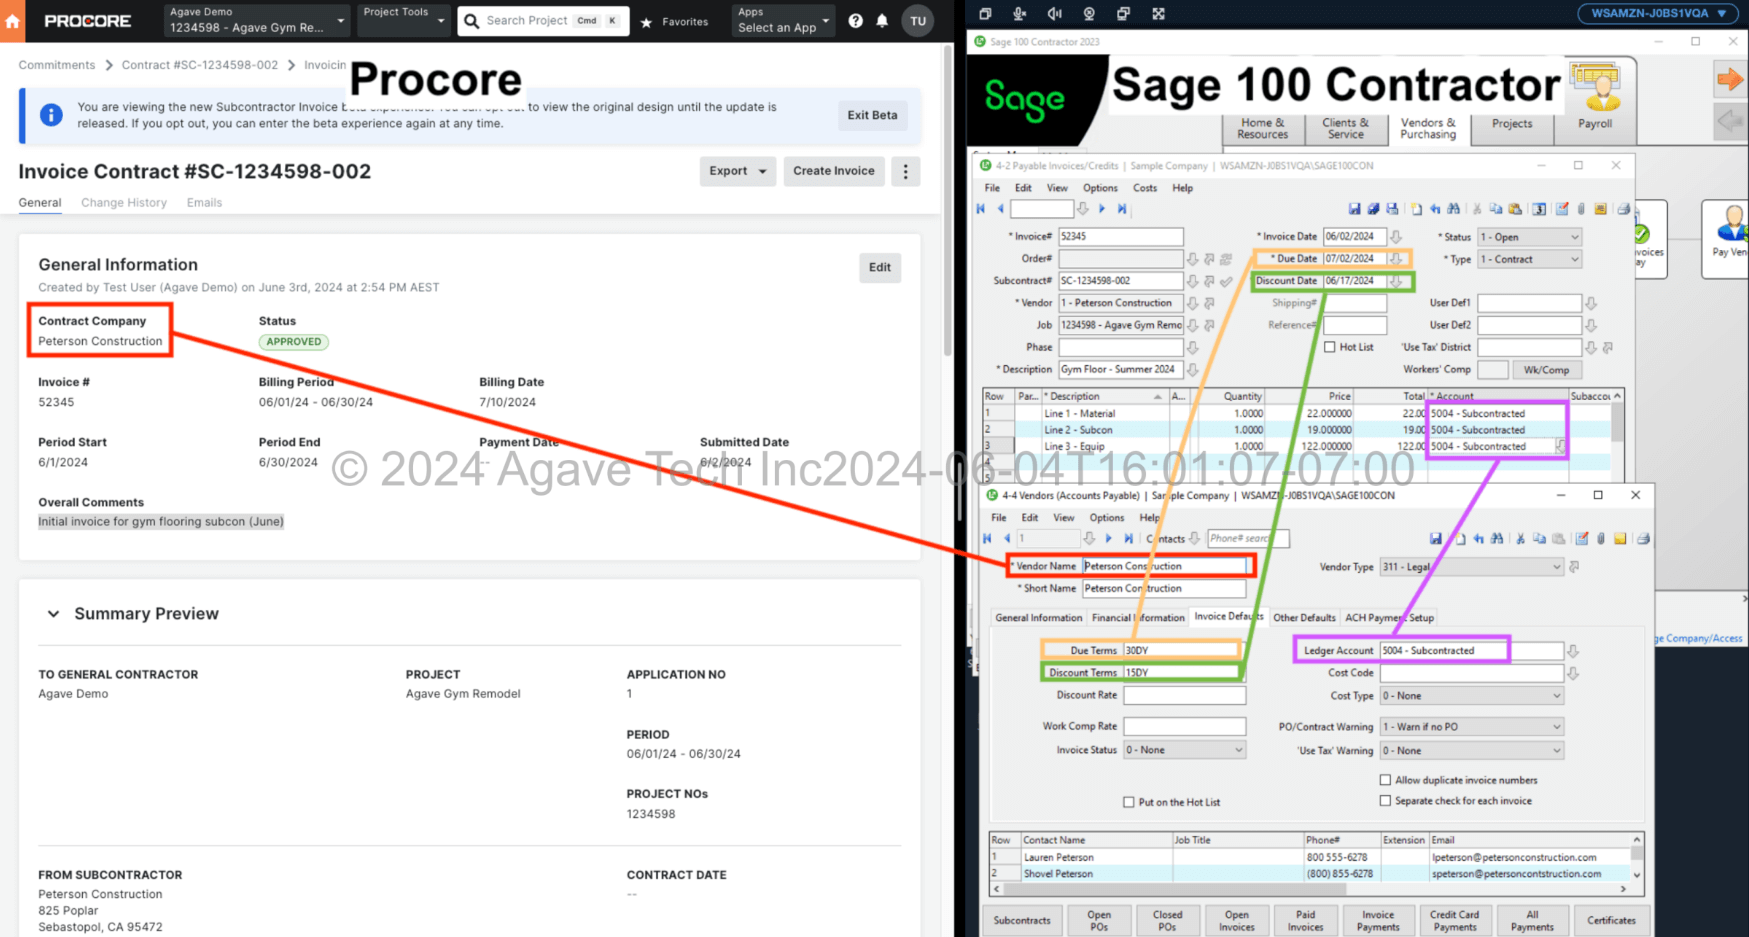Click the Search Project field in Procore

(x=543, y=21)
